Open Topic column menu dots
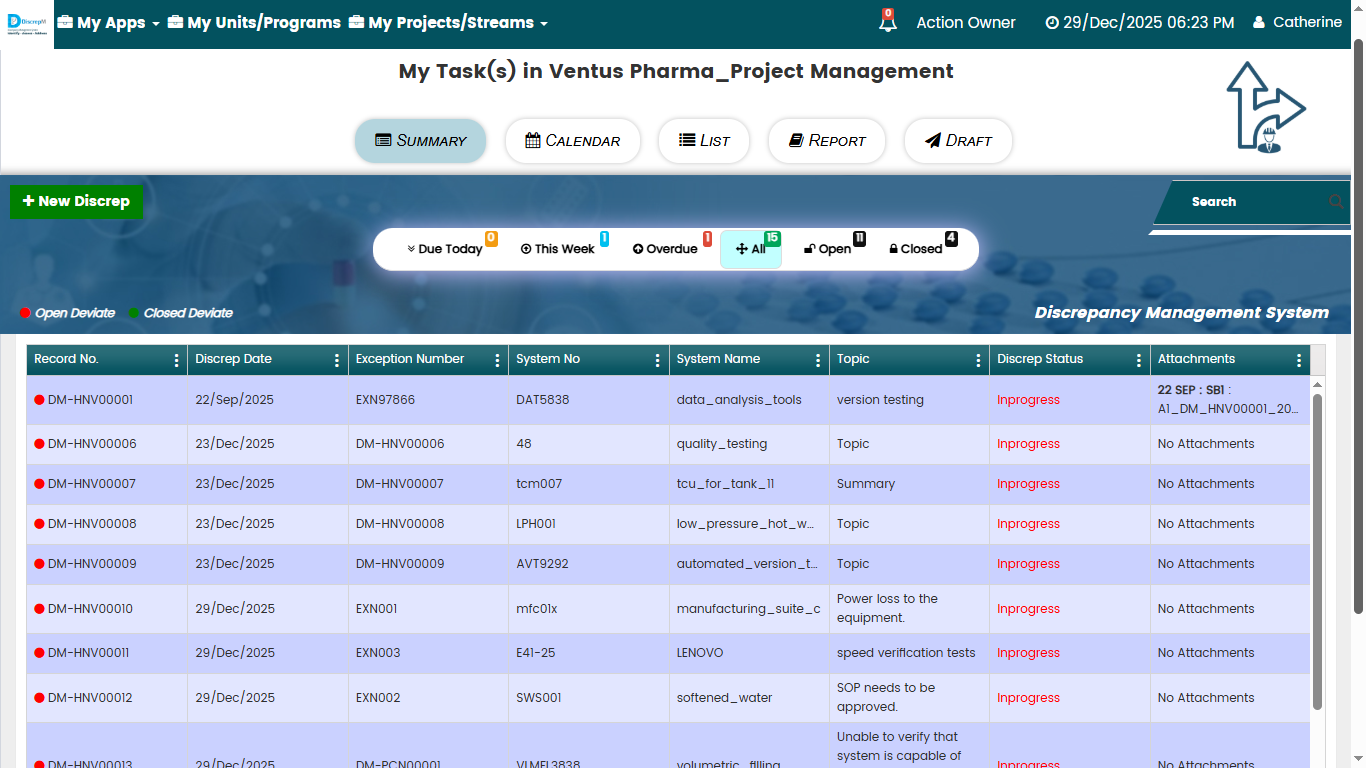This screenshot has height=768, width=1366. [x=978, y=360]
